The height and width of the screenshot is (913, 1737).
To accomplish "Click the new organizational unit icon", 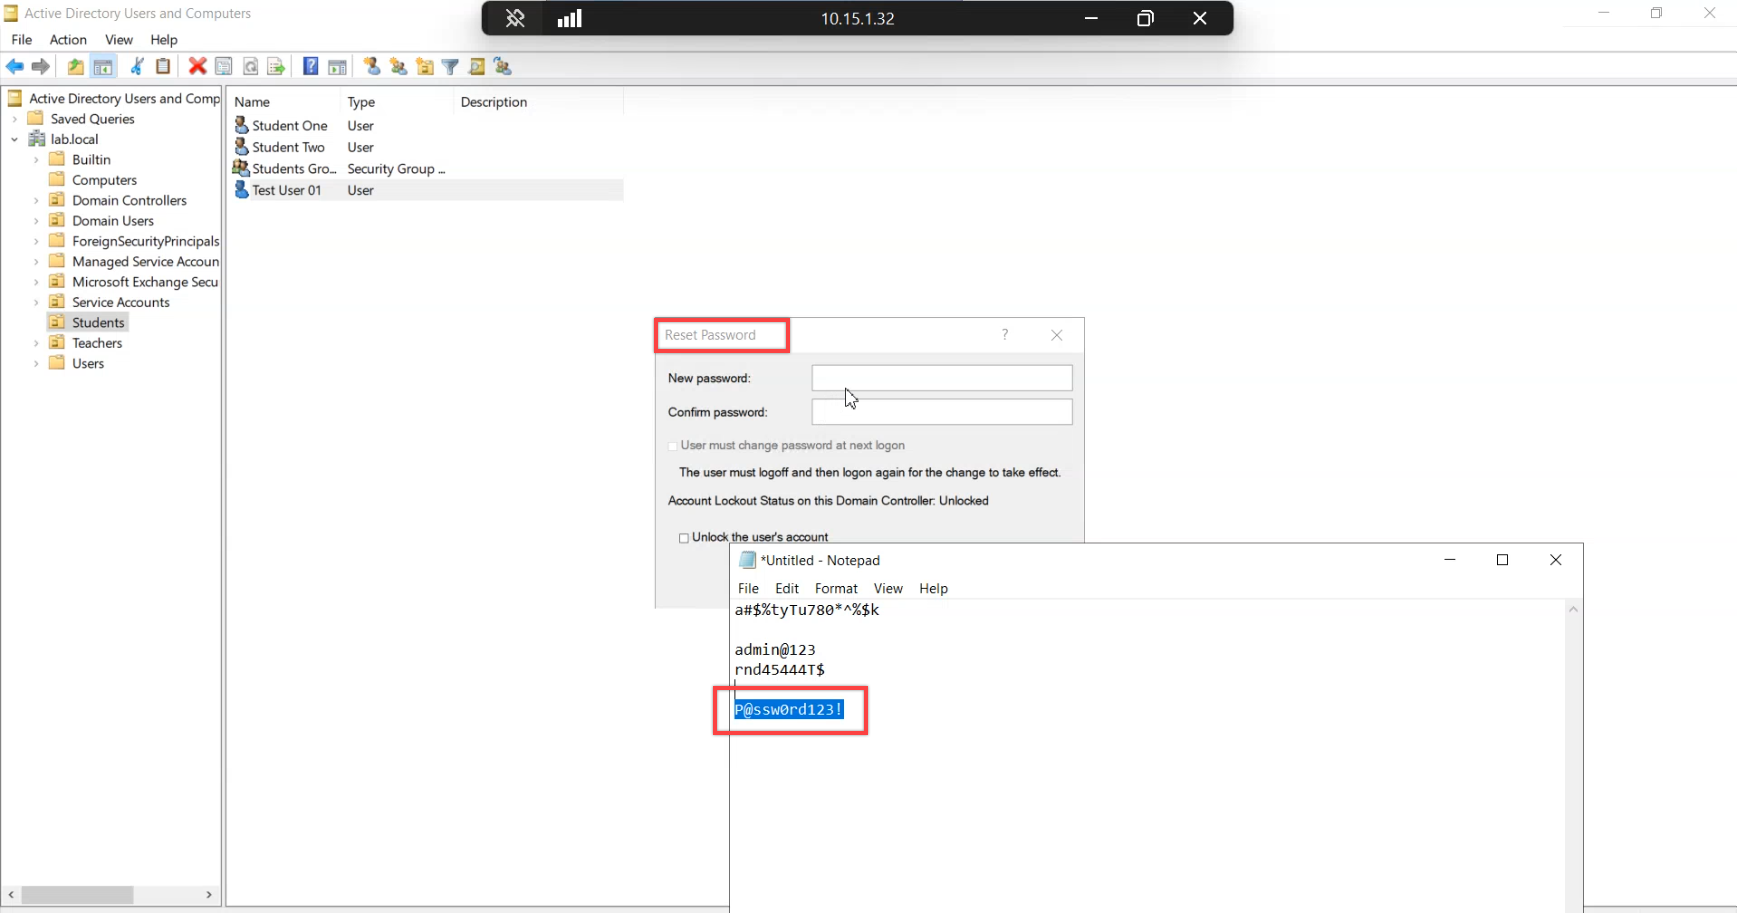I will [x=425, y=66].
